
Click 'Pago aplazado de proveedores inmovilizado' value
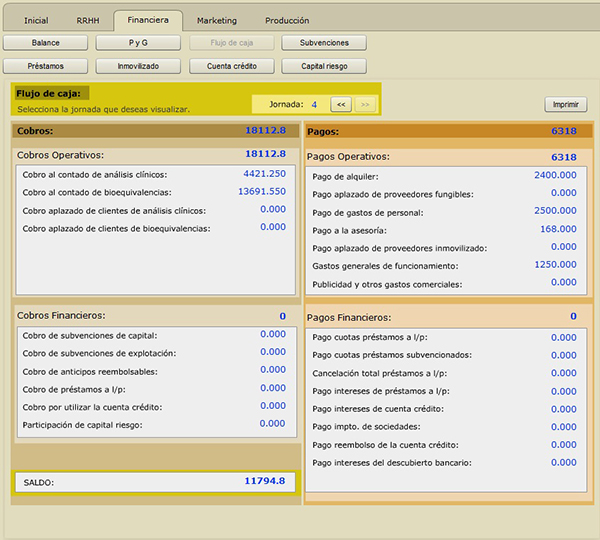tap(564, 246)
